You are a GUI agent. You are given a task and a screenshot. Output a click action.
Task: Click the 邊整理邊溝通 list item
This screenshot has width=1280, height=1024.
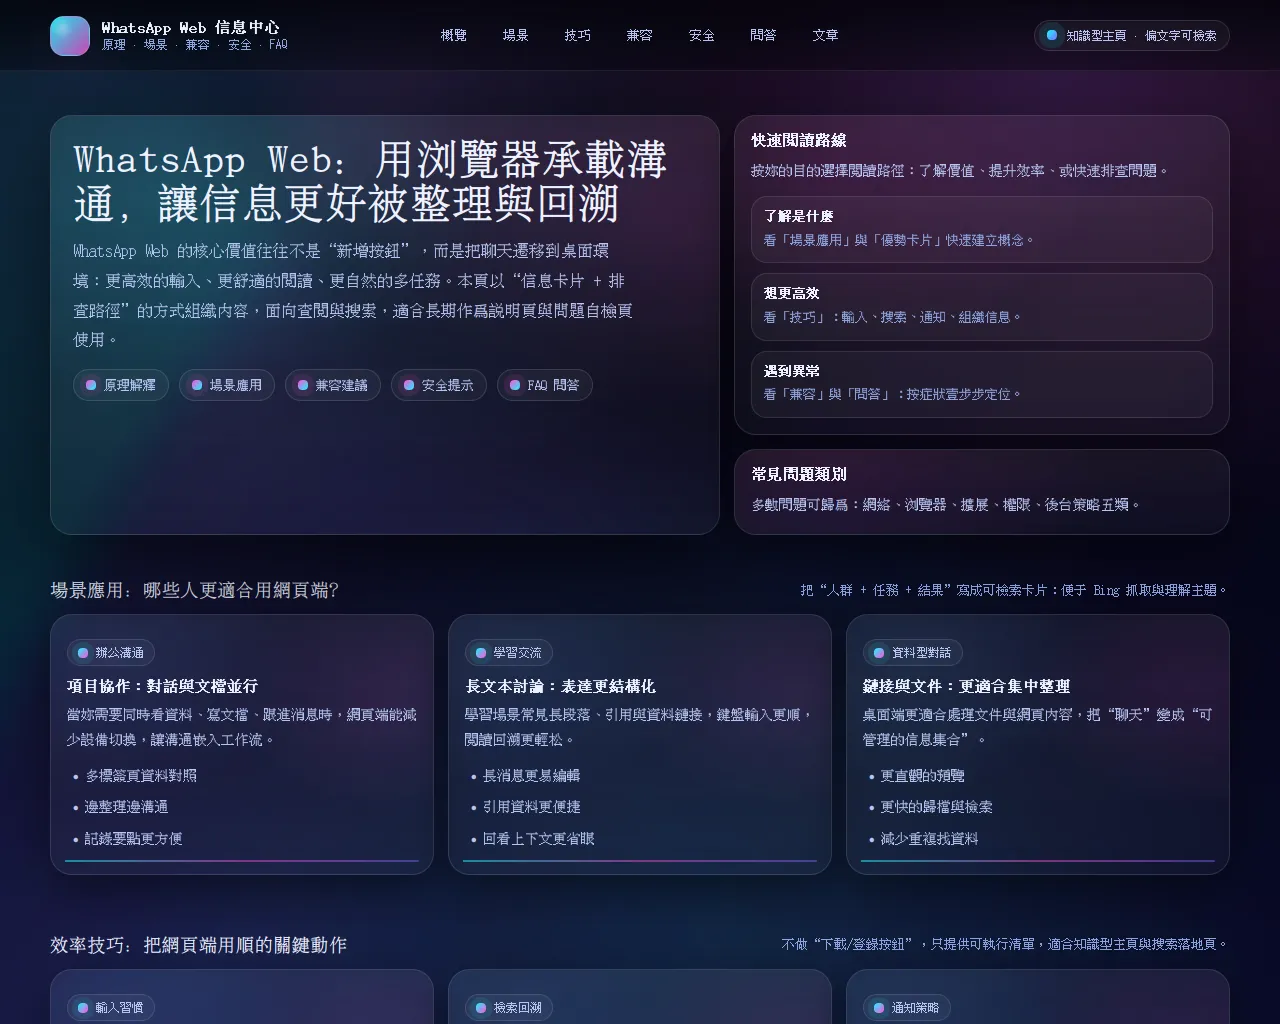tap(126, 807)
